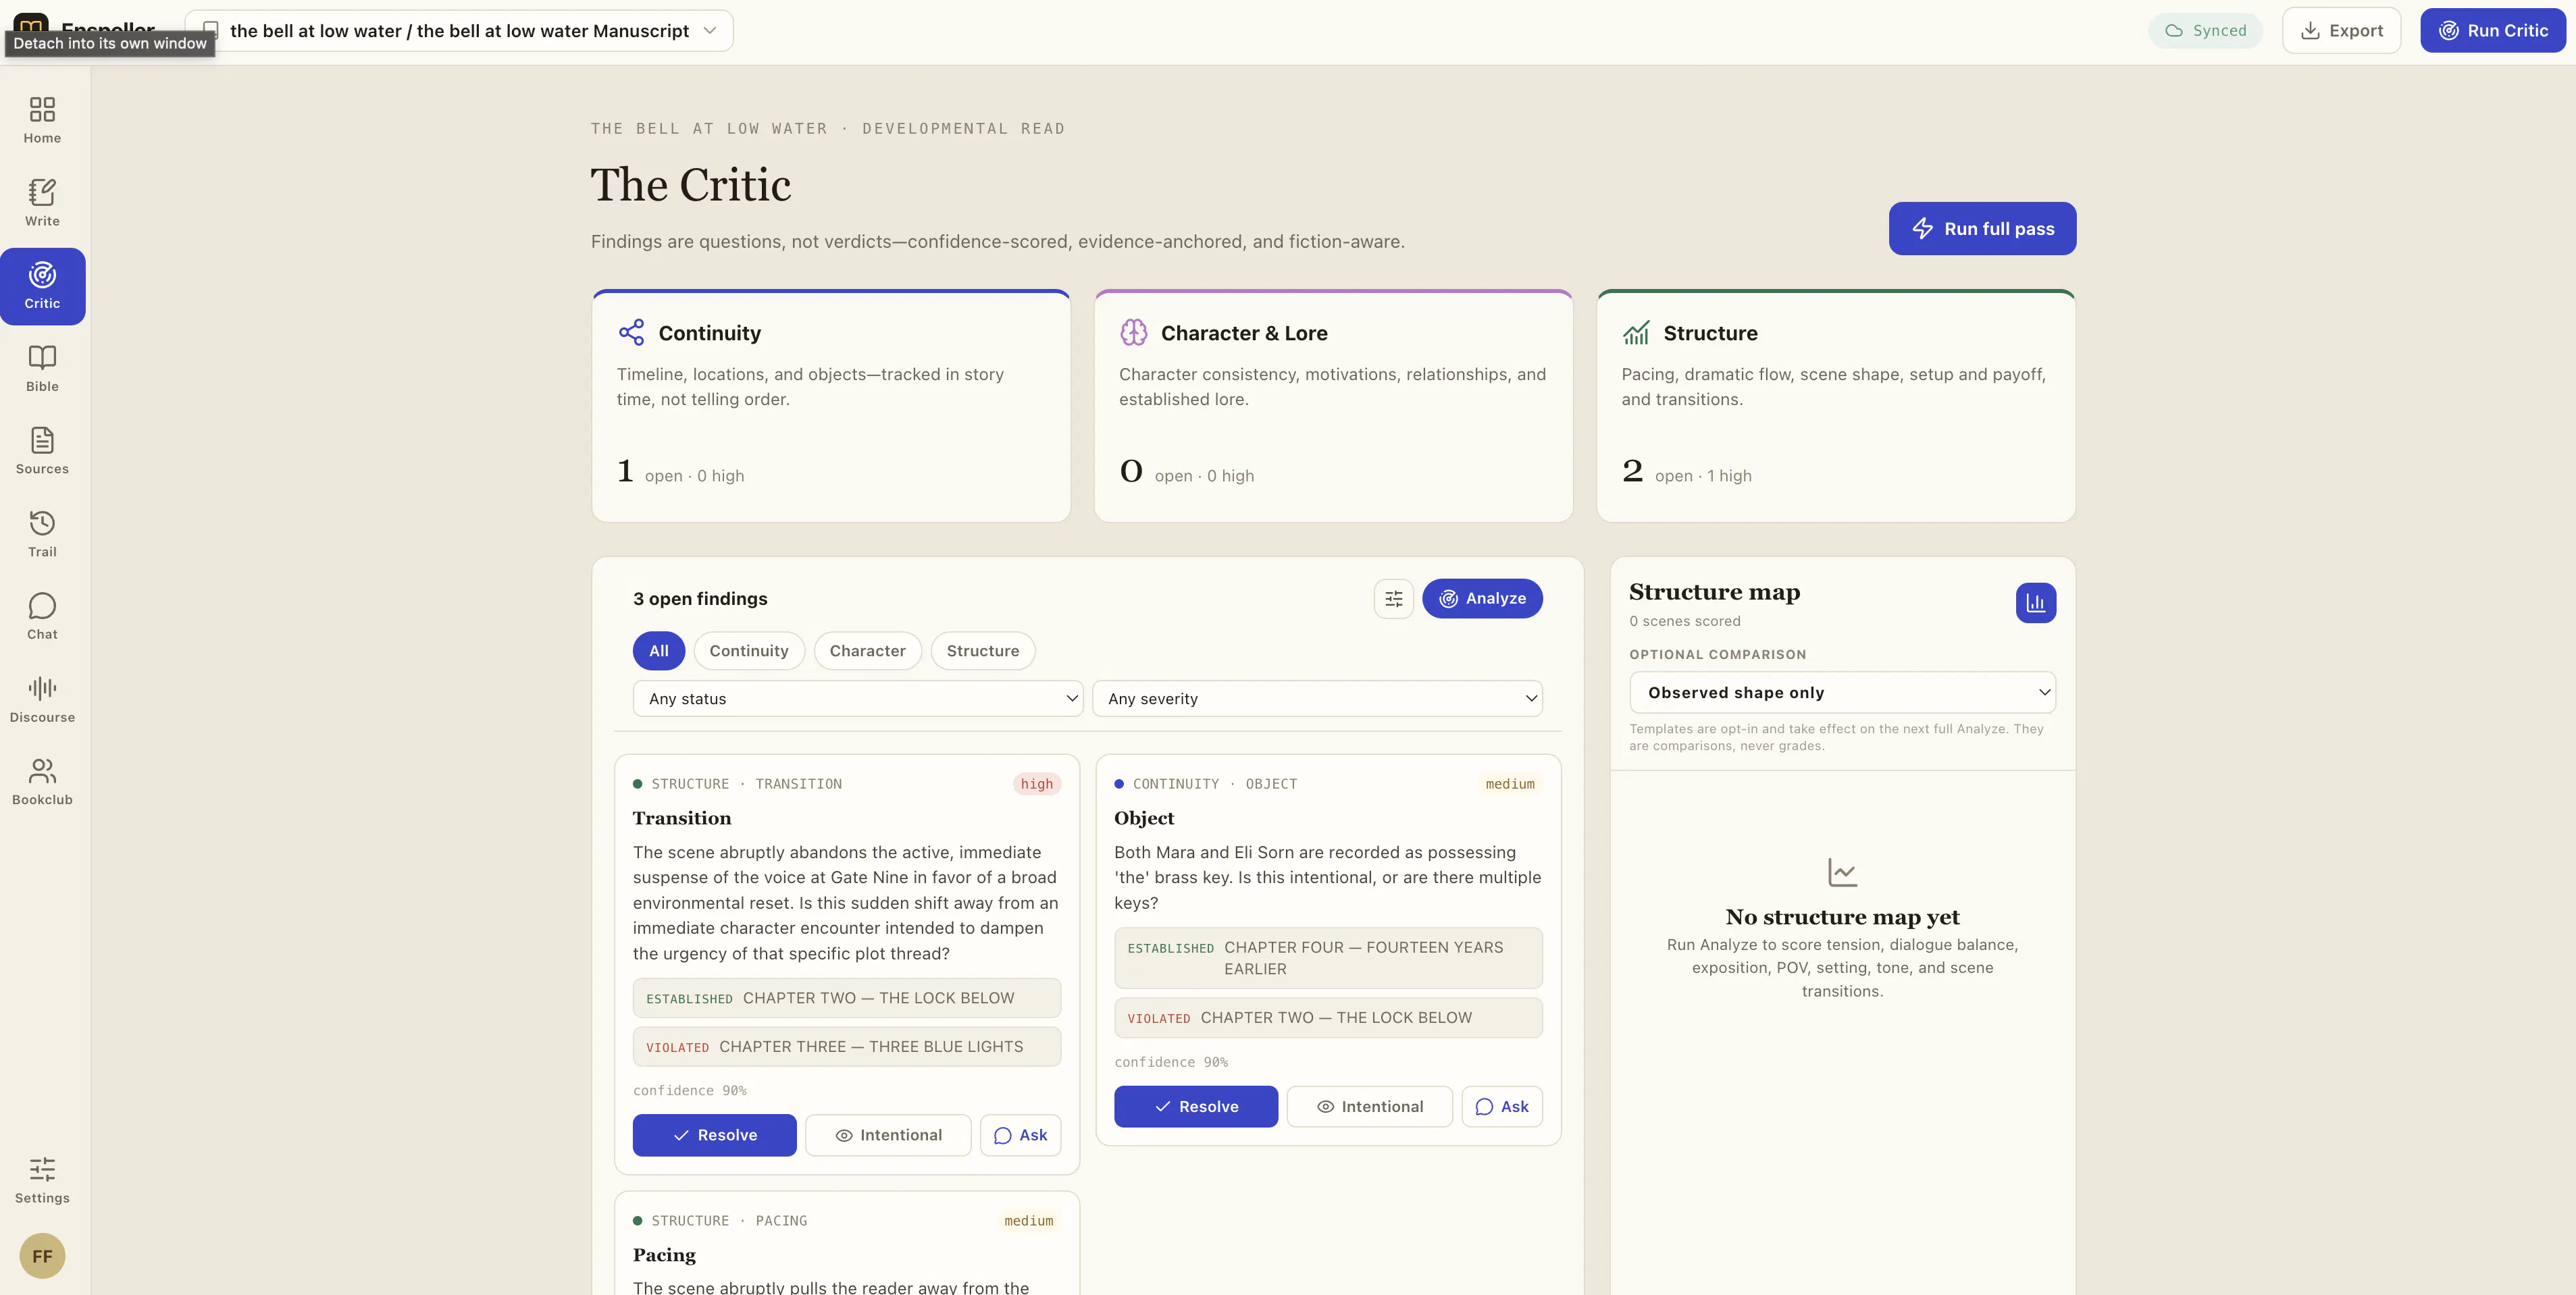The image size is (2576, 1295).
Task: Click the medium severity badge on Pacing
Action: pyautogui.click(x=1028, y=1222)
